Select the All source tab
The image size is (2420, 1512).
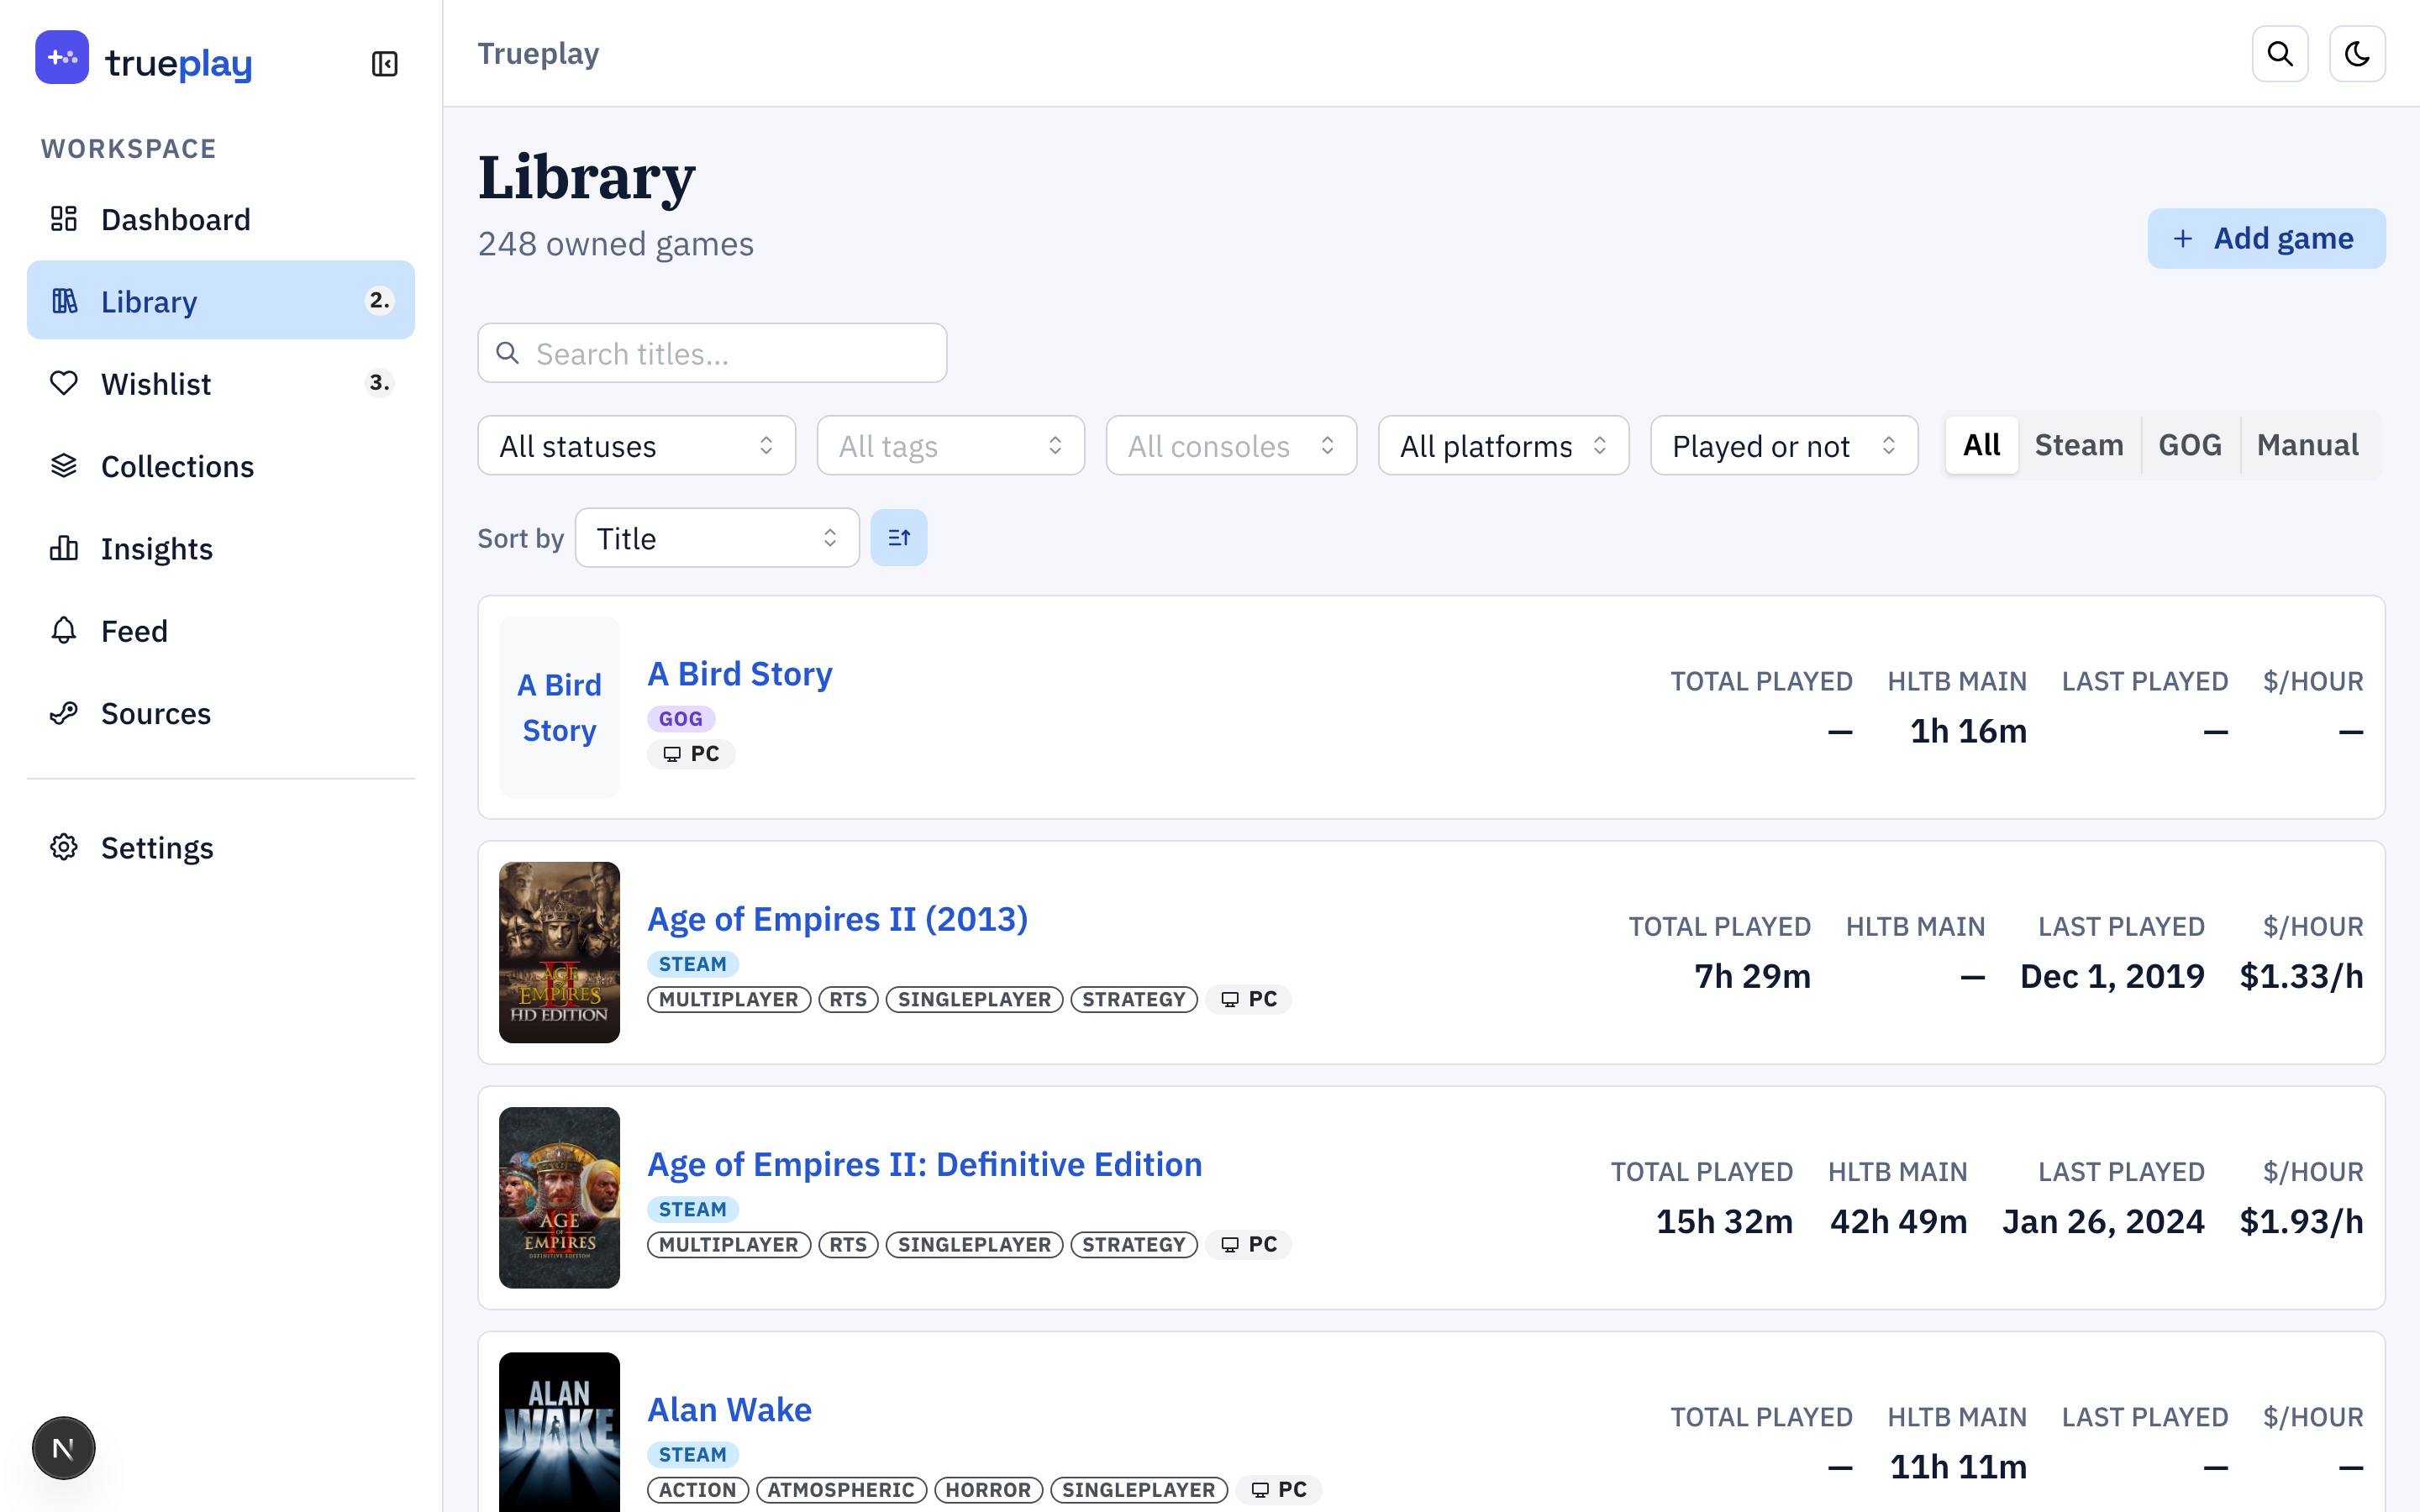[1981, 445]
